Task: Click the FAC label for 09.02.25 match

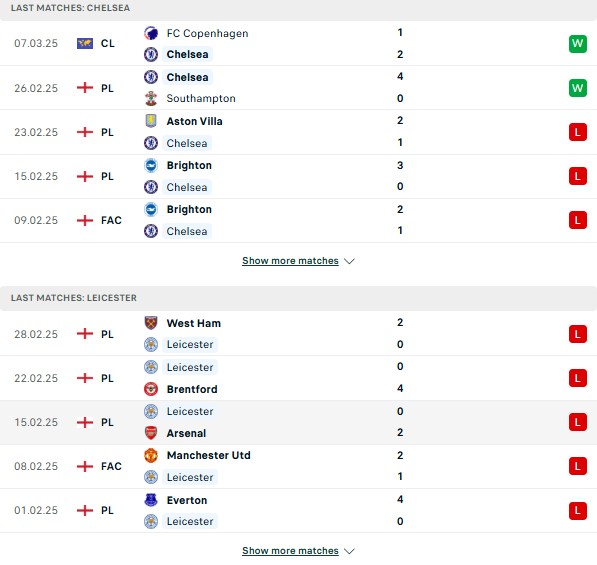Action: (111, 220)
